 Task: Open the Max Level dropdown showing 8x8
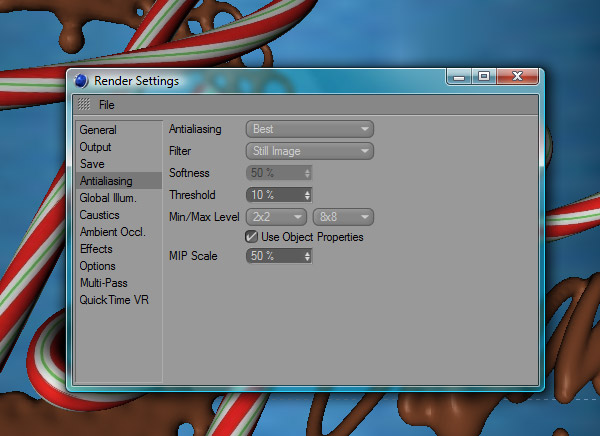point(343,217)
